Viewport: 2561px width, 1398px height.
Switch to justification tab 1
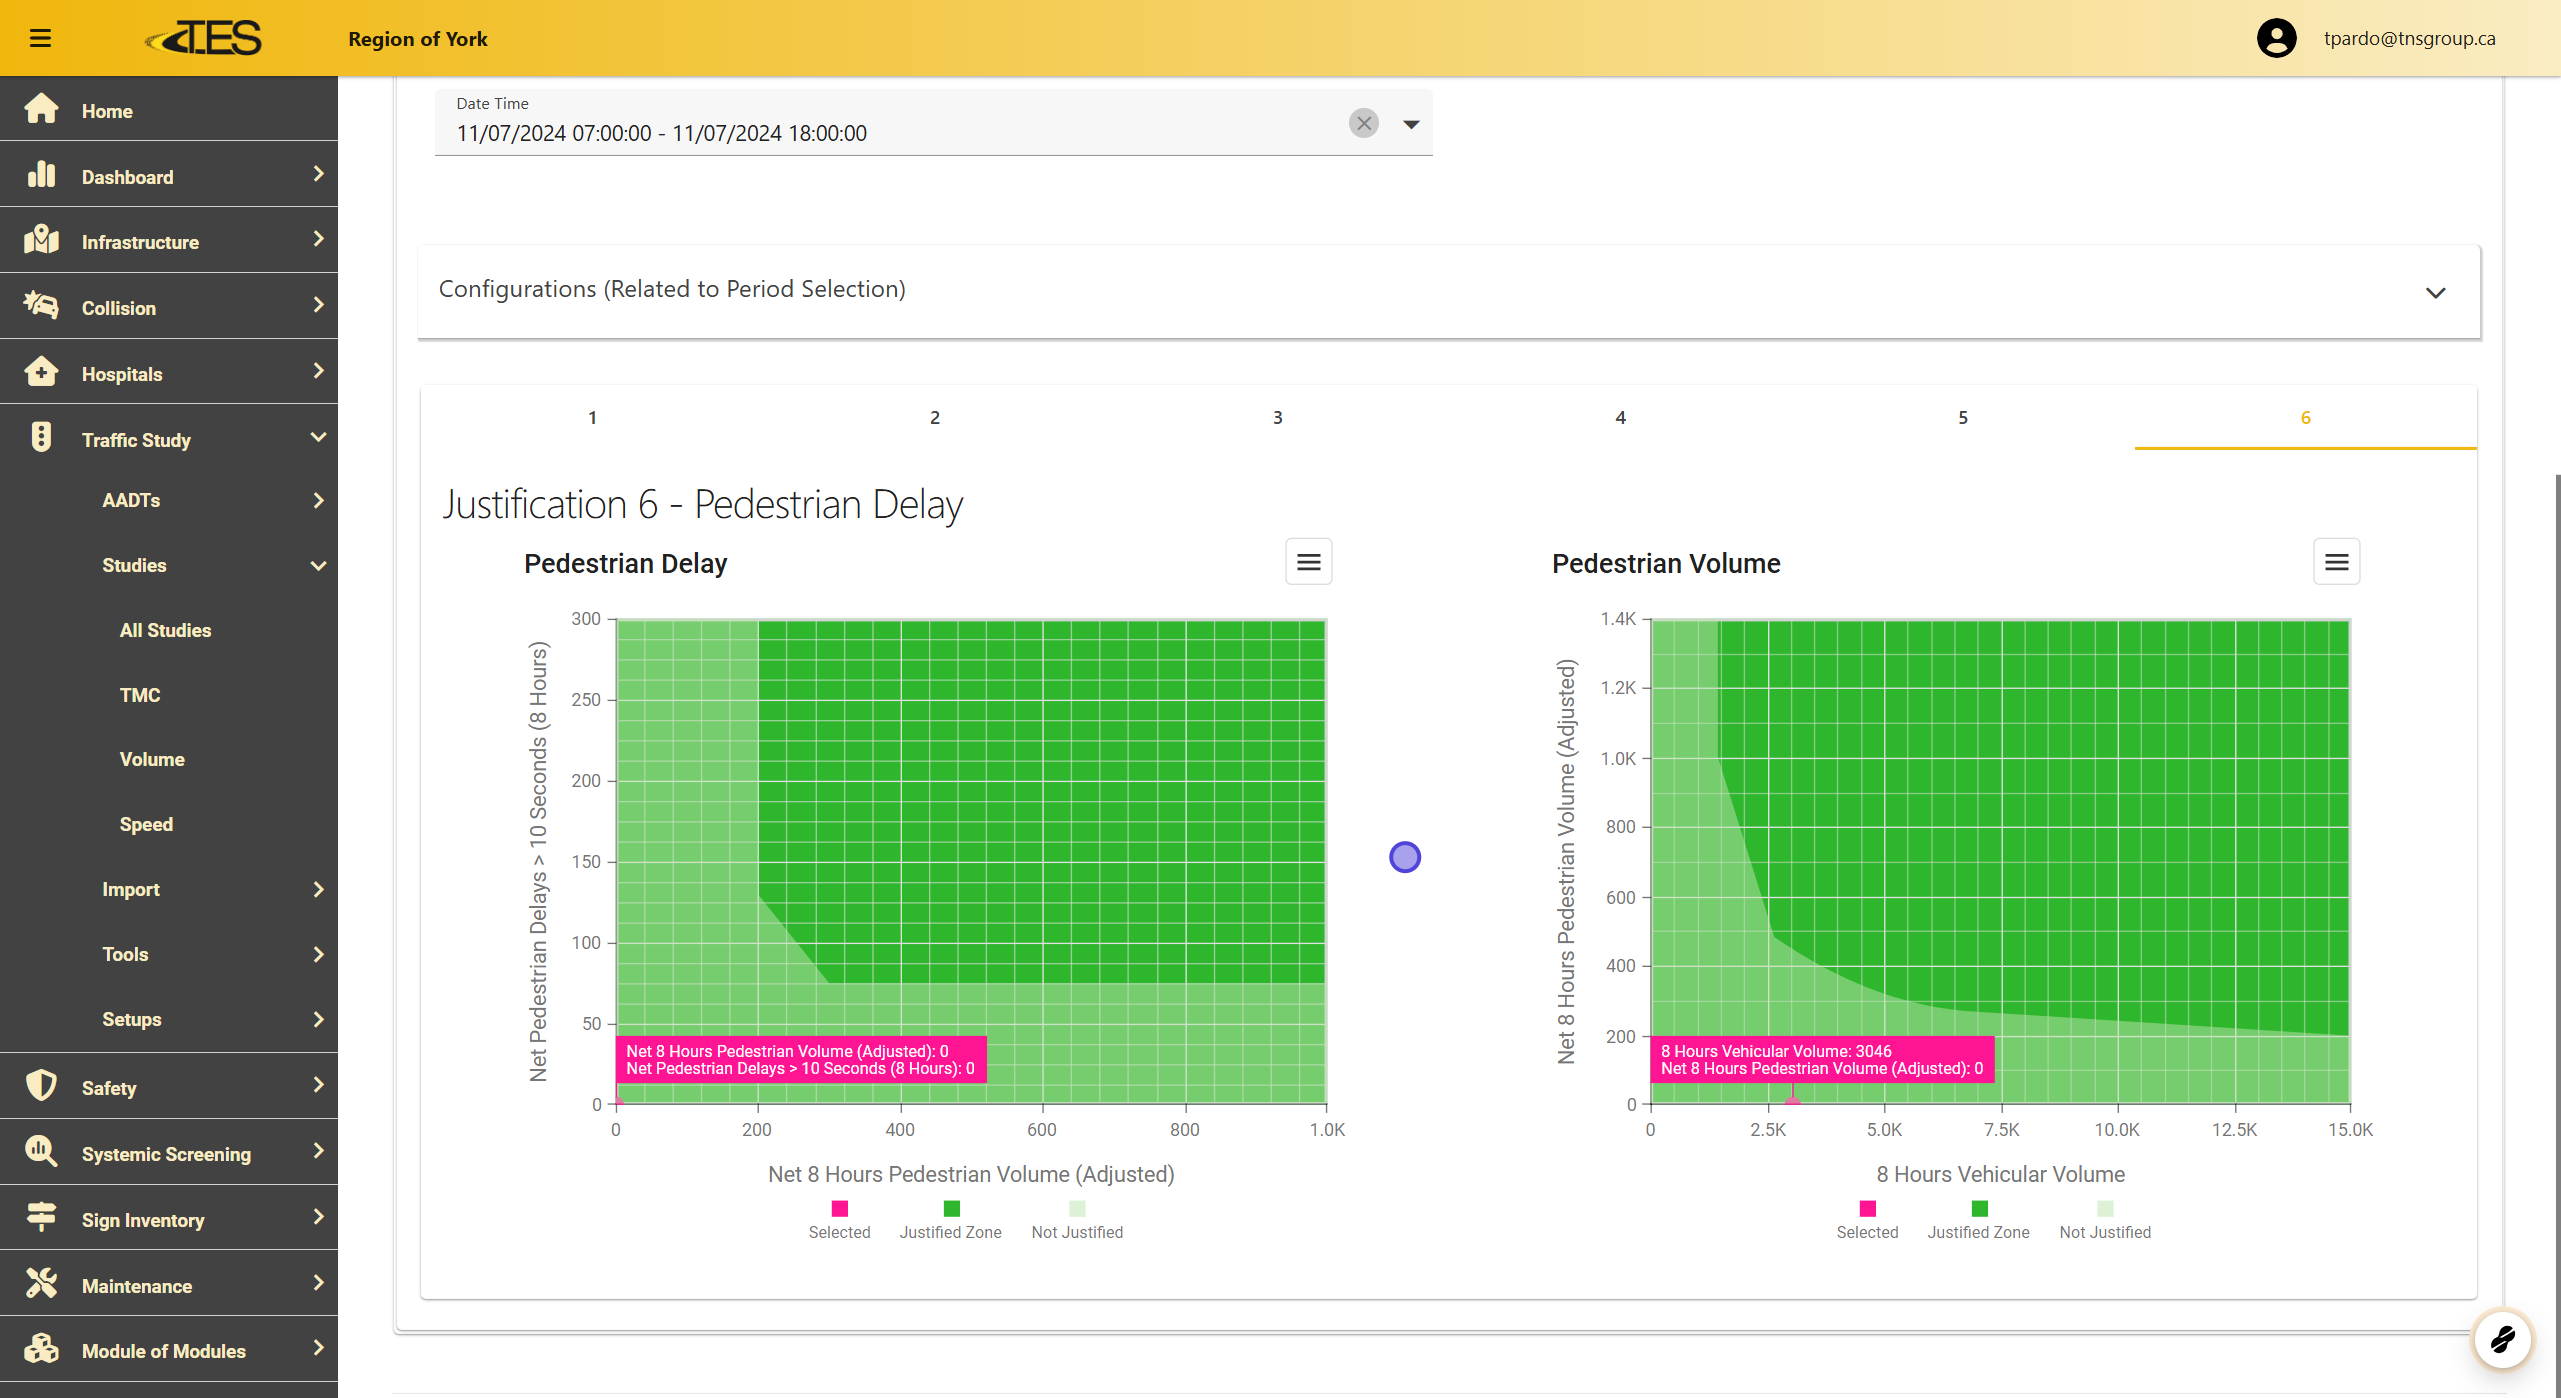pos(592,418)
